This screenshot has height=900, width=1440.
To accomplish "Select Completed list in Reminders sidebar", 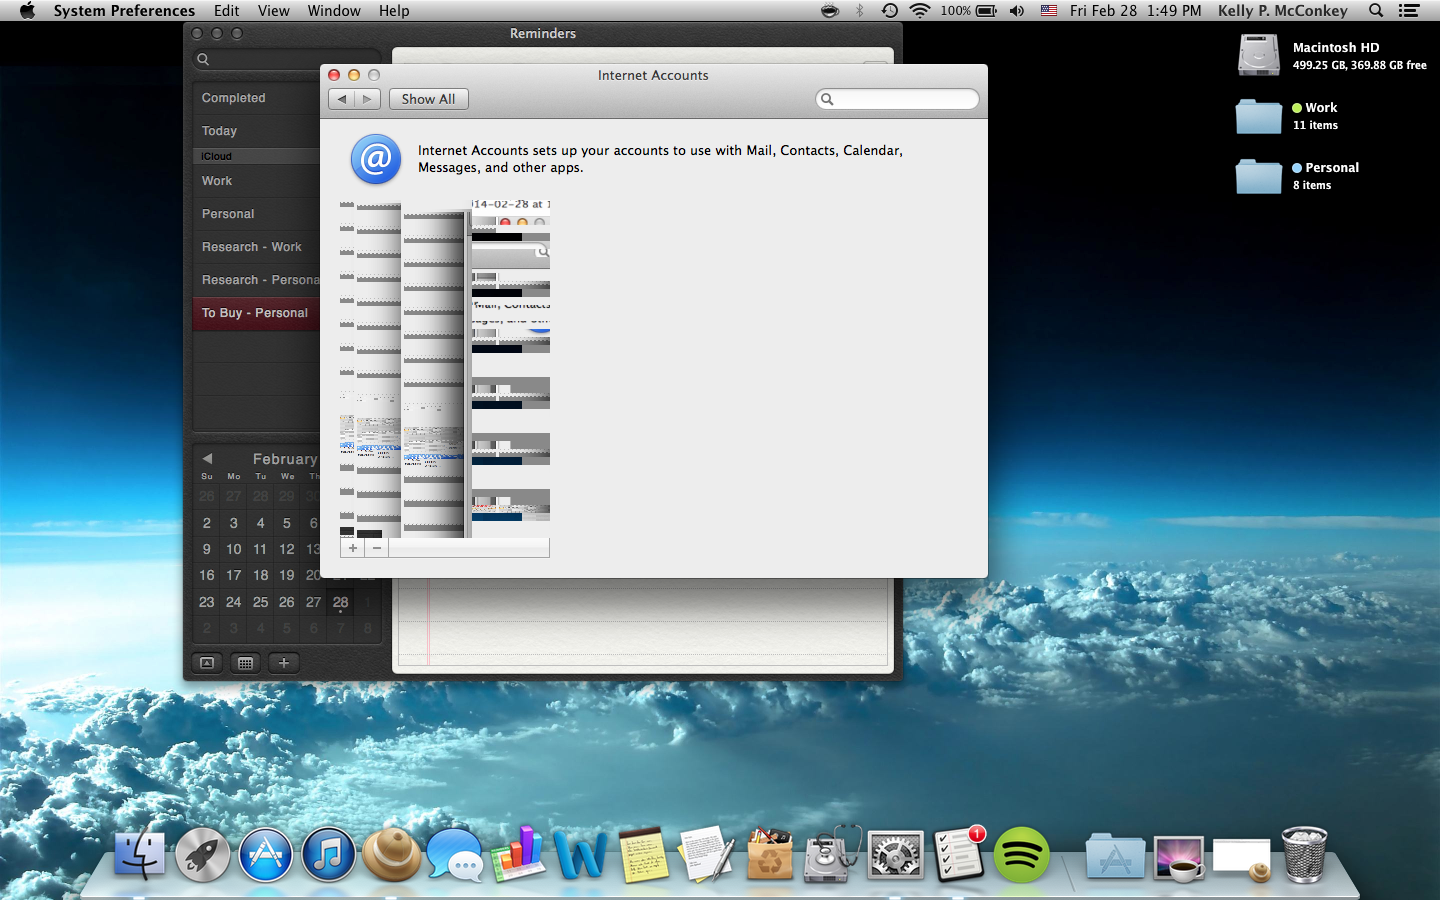I will 257,98.
